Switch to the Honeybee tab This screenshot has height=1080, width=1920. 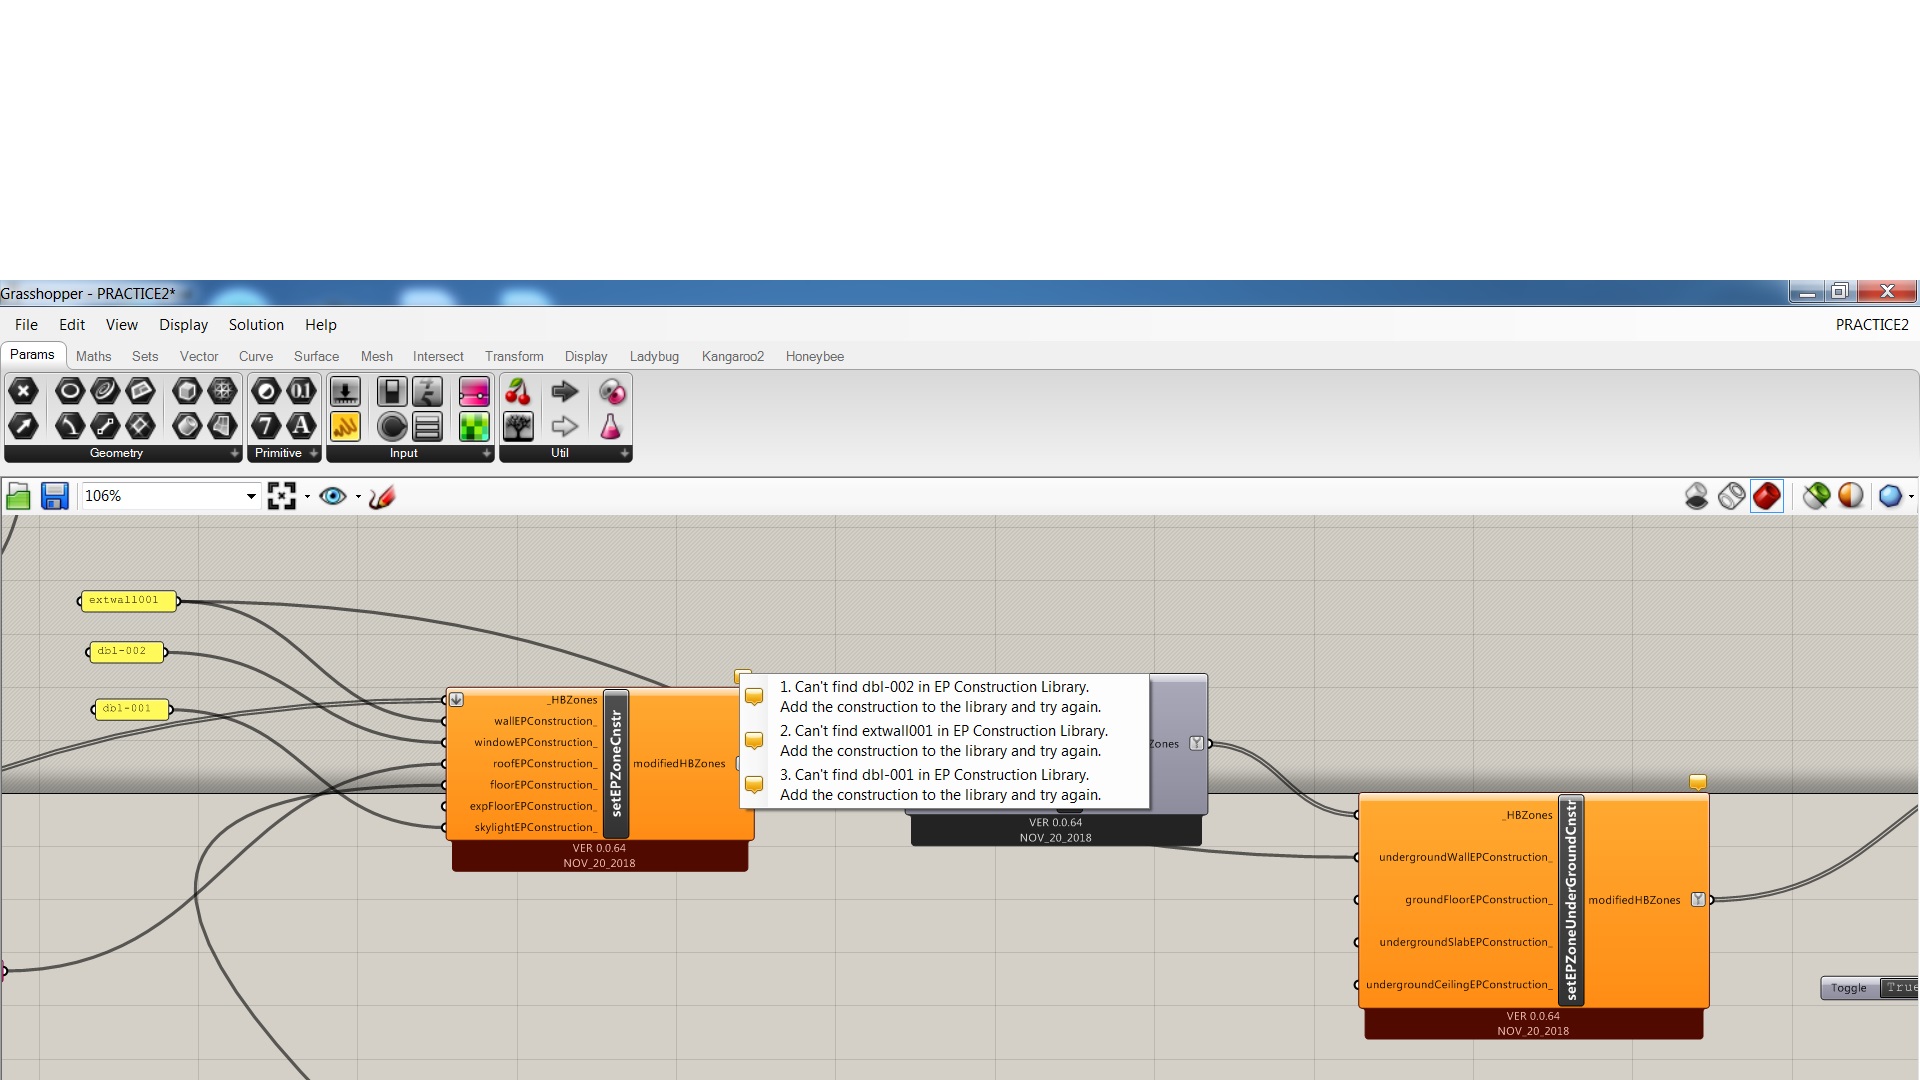[x=815, y=356]
